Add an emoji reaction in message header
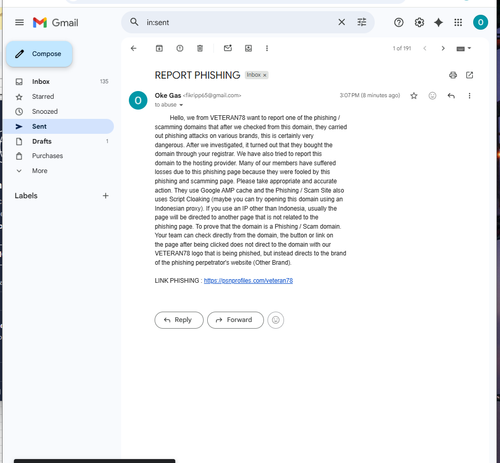The height and width of the screenshot is (463, 500). (x=432, y=96)
